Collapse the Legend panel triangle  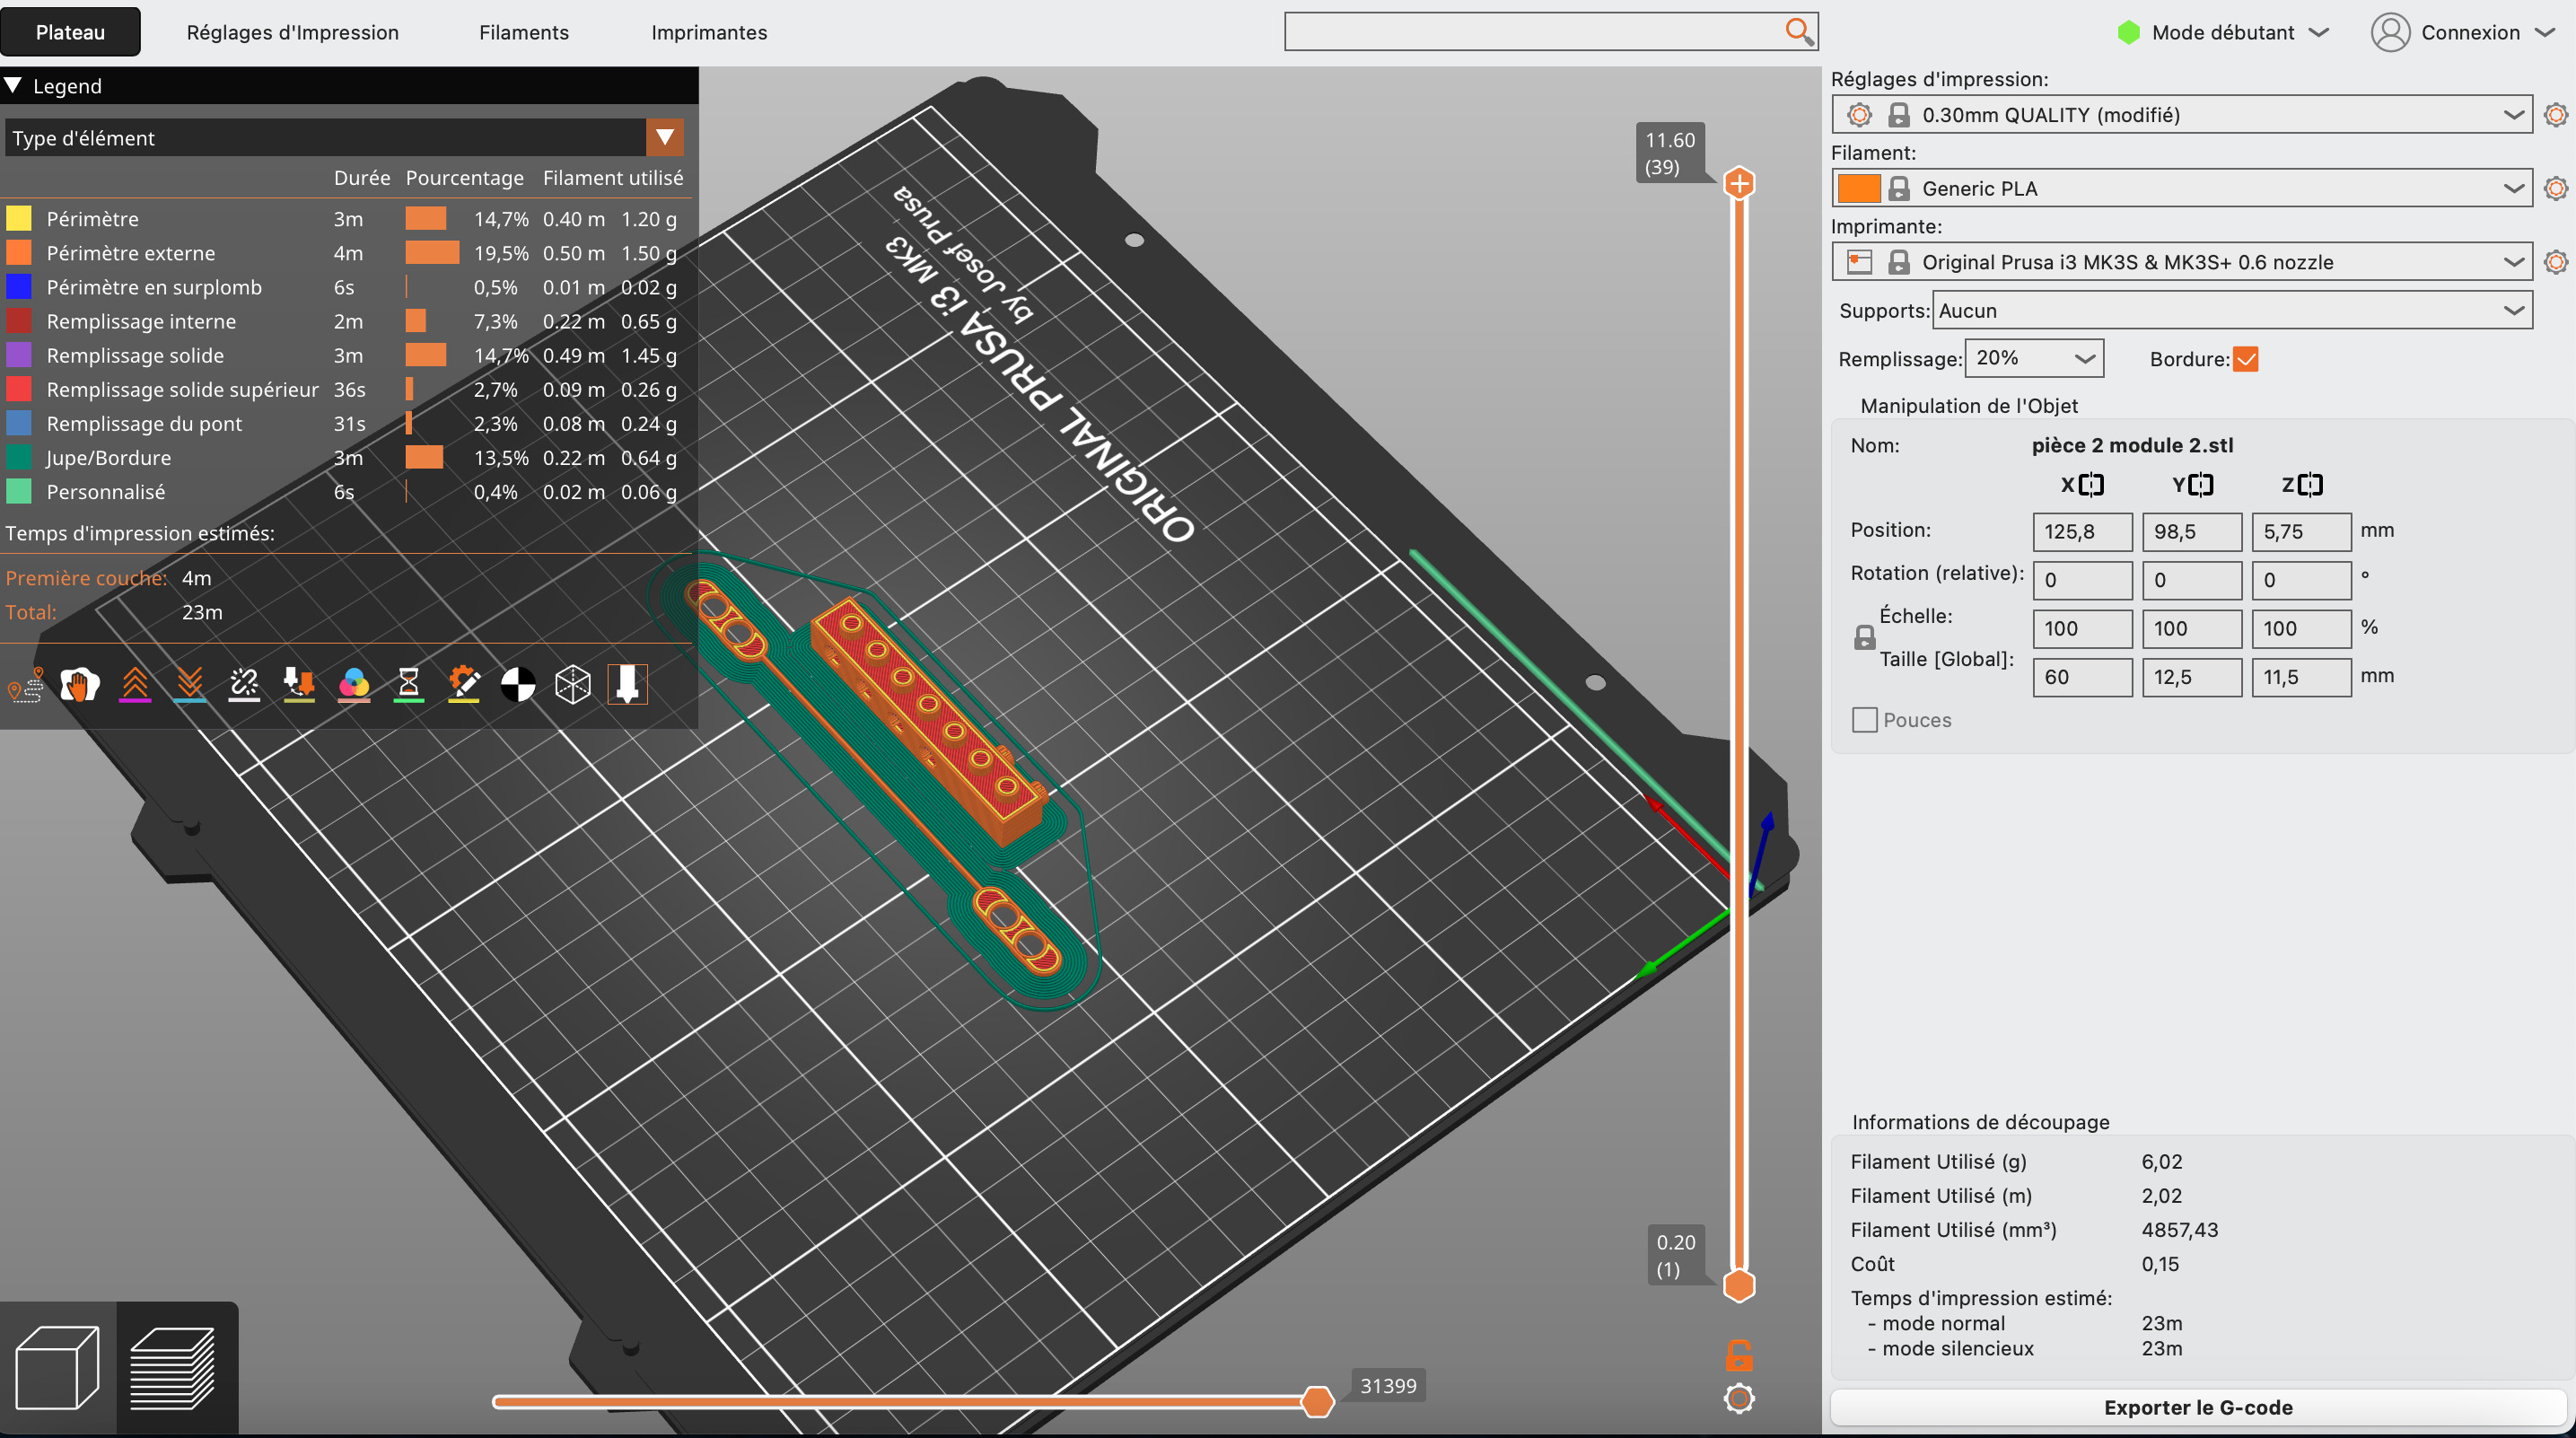click(13, 85)
